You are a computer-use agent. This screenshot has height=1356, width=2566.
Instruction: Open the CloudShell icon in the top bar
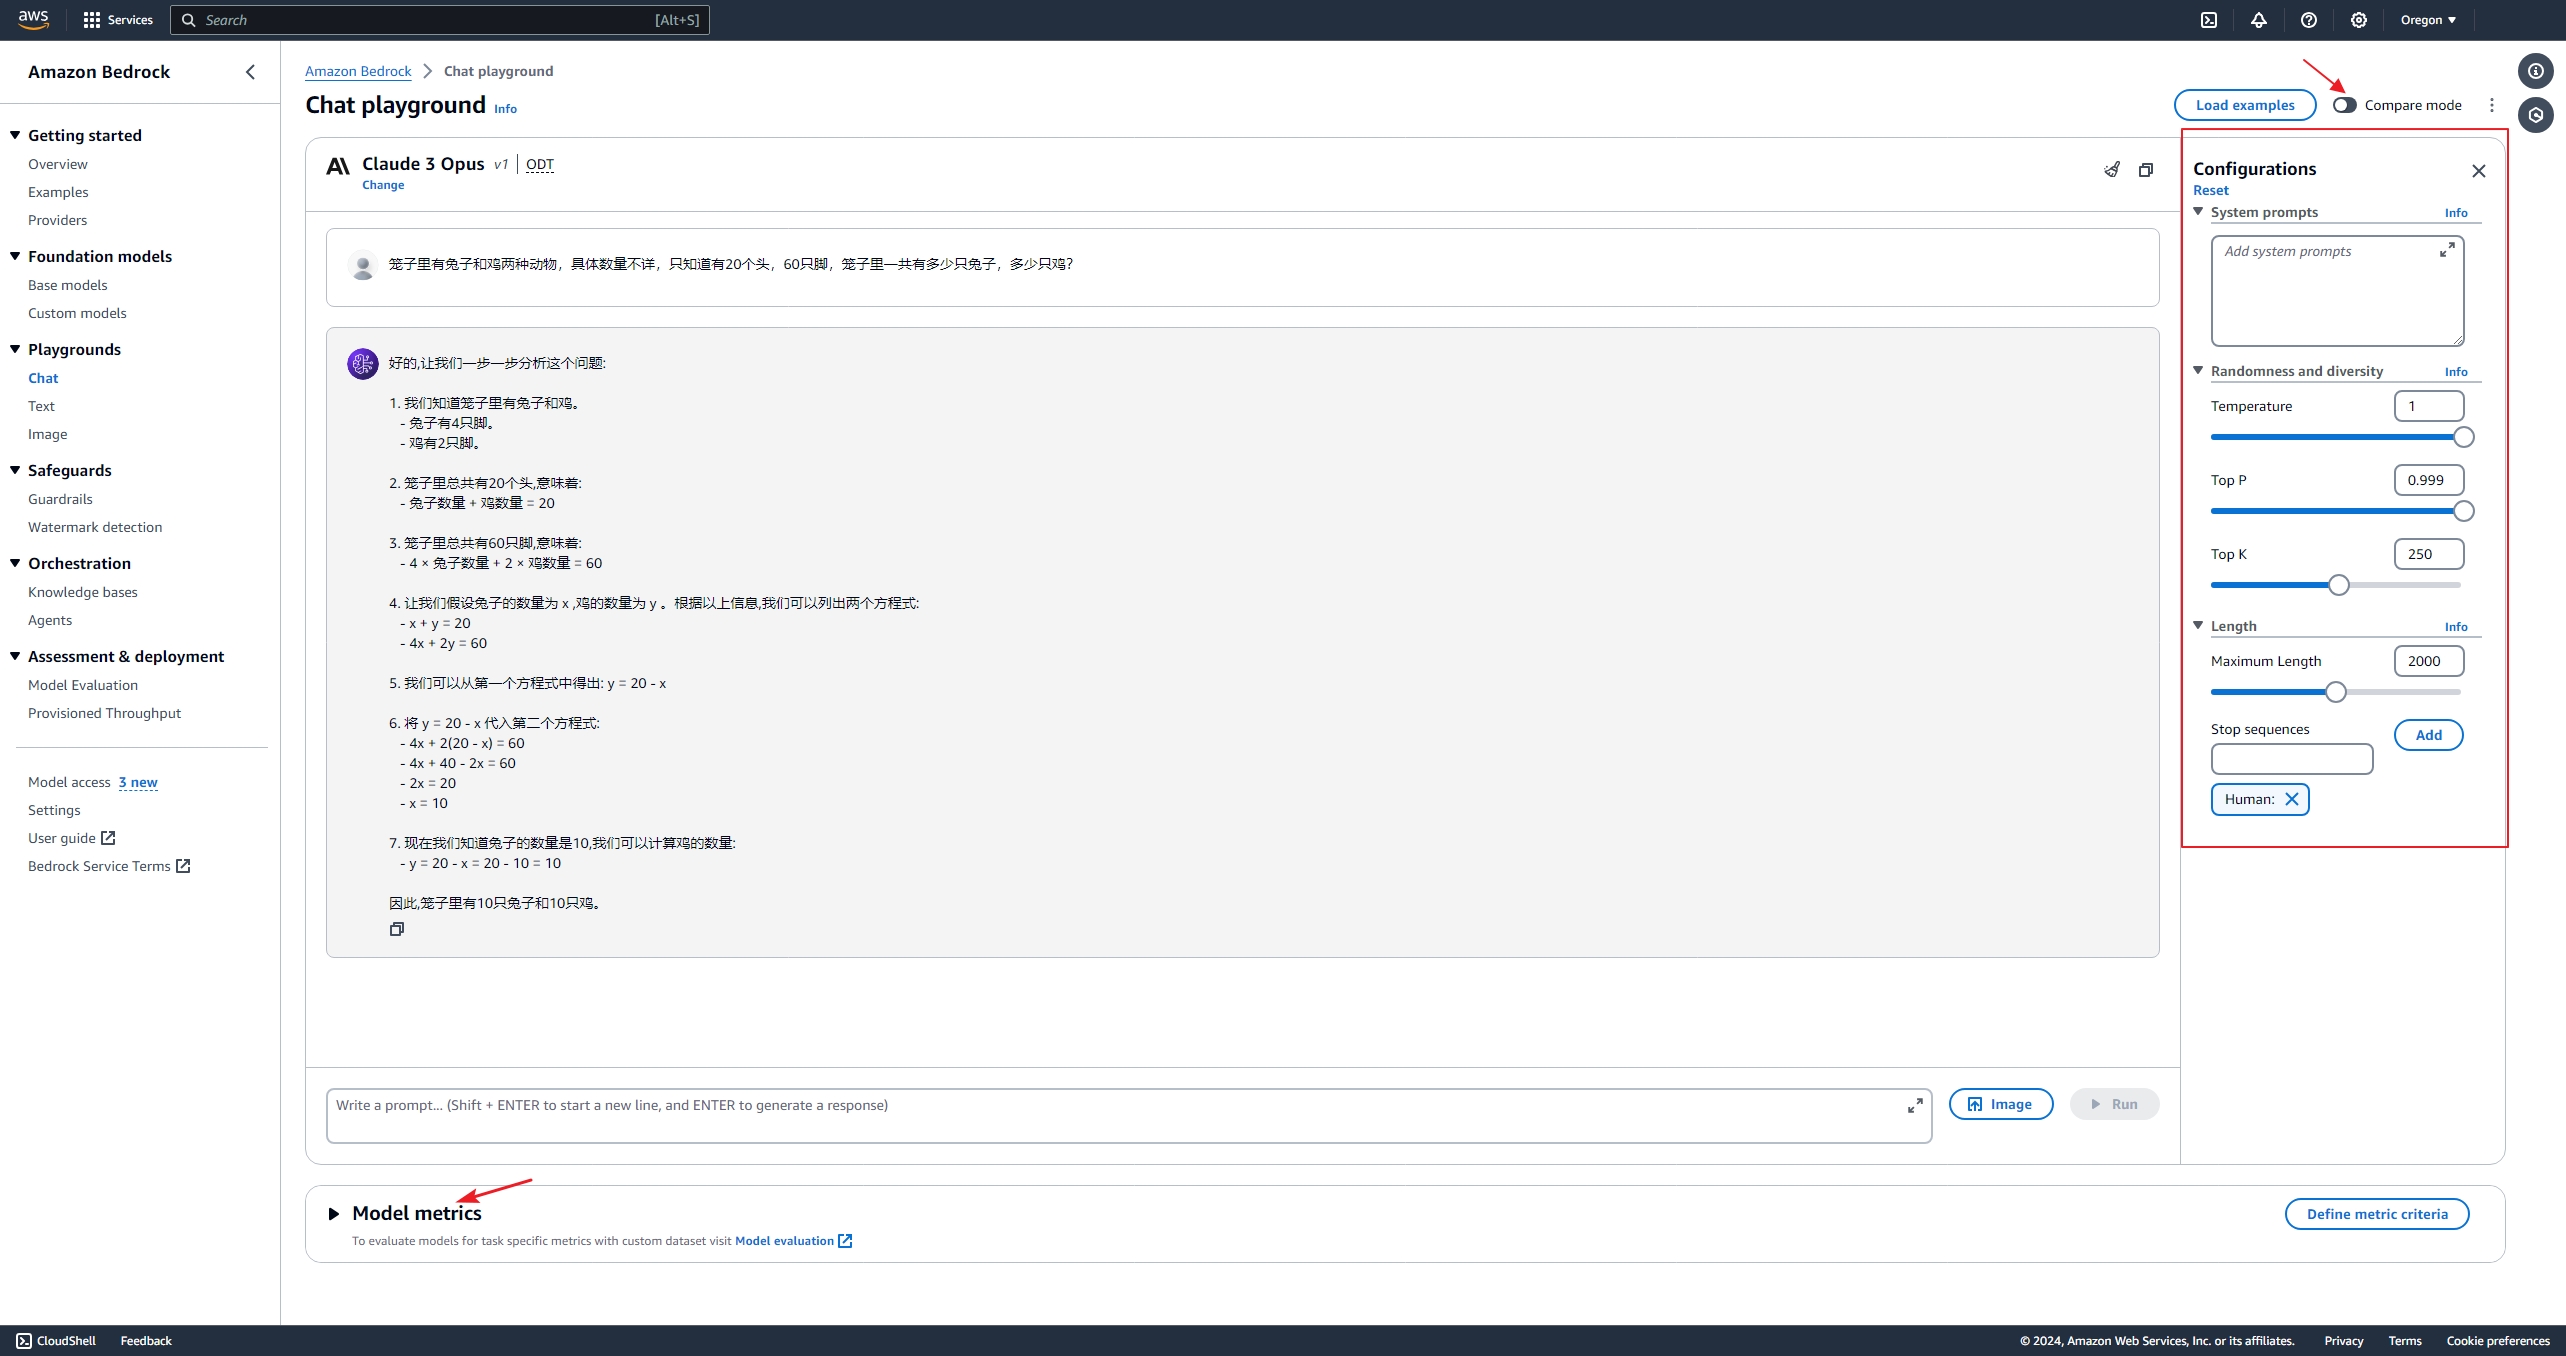pyautogui.click(x=2209, y=20)
